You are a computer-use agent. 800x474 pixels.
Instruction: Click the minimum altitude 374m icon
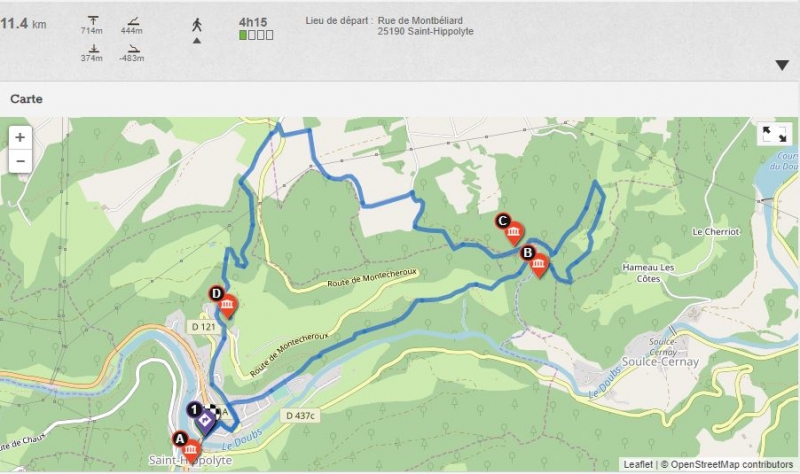(x=93, y=48)
